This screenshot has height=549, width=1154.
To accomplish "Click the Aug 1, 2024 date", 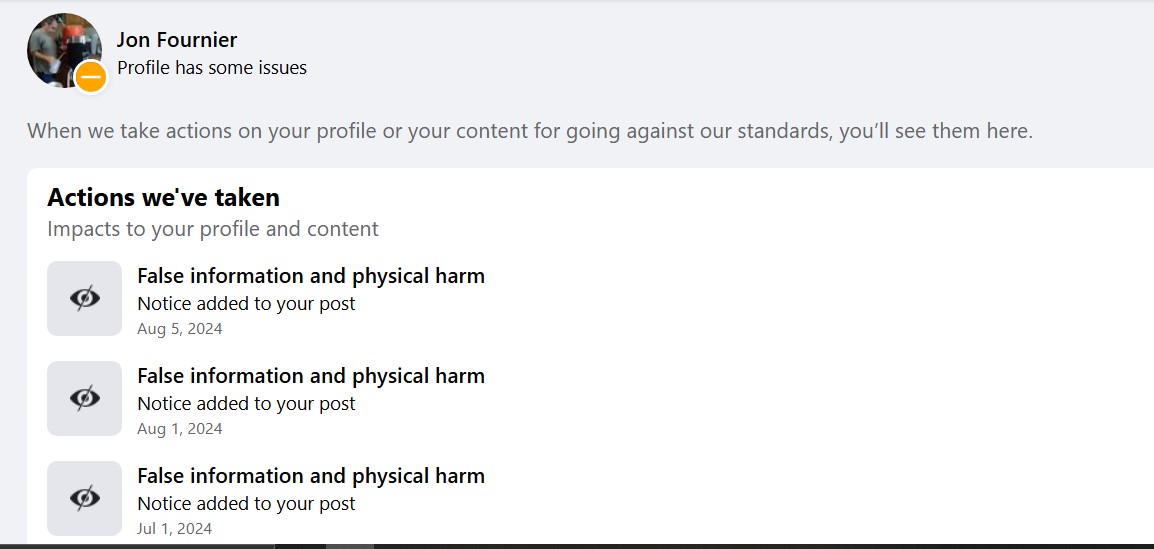I will point(180,429).
